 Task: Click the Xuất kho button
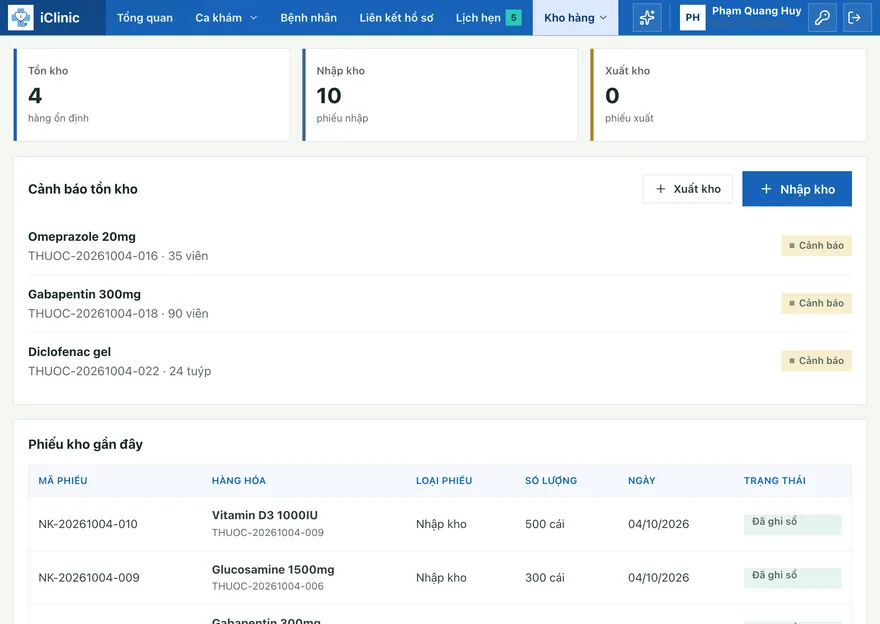688,189
